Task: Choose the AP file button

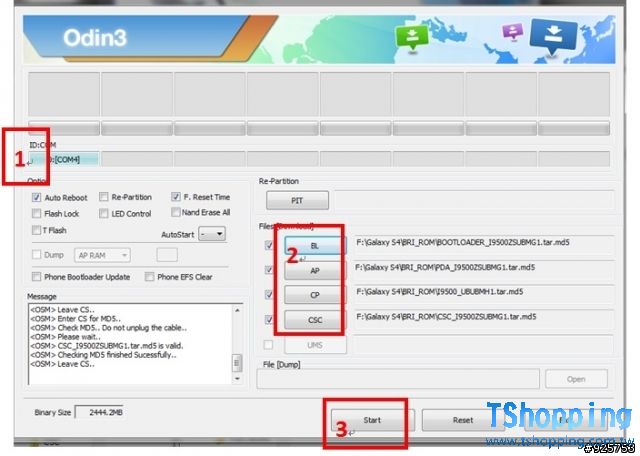Action: (315, 270)
